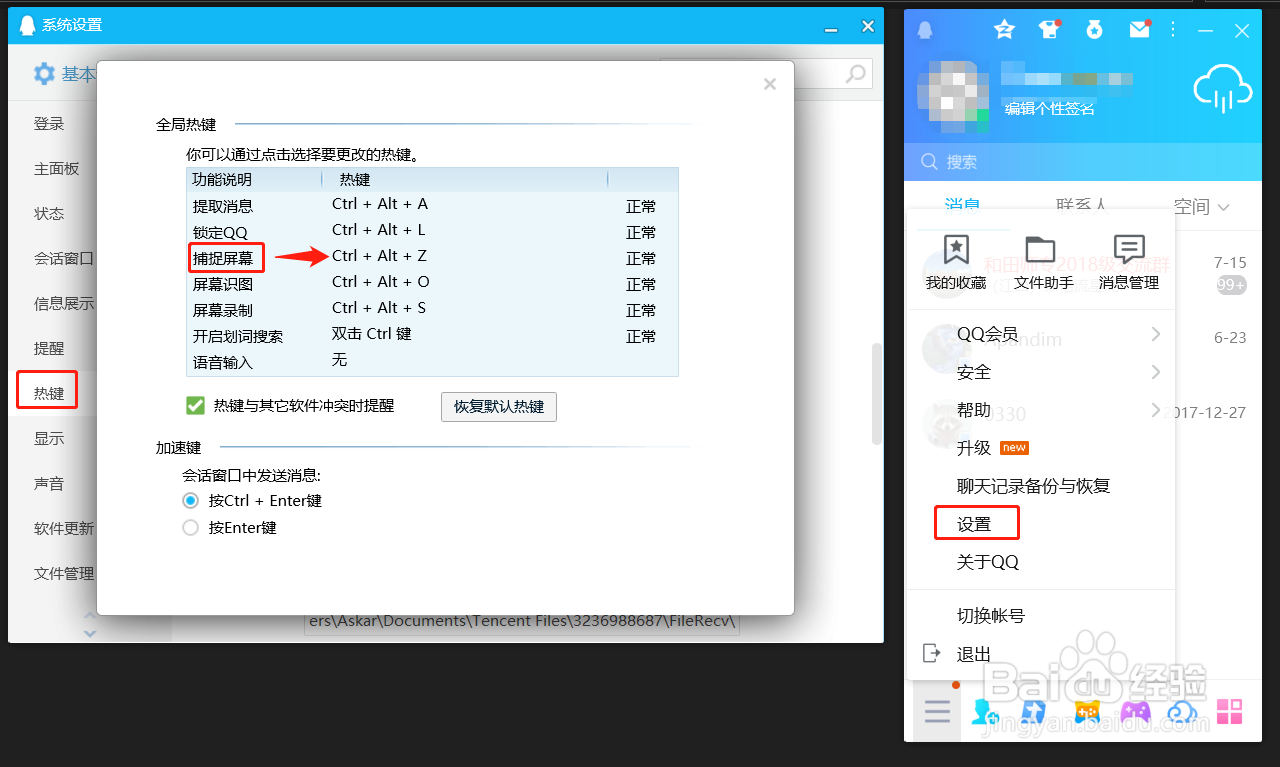
Task: Switch to 联系人 tab
Action: (x=1081, y=205)
